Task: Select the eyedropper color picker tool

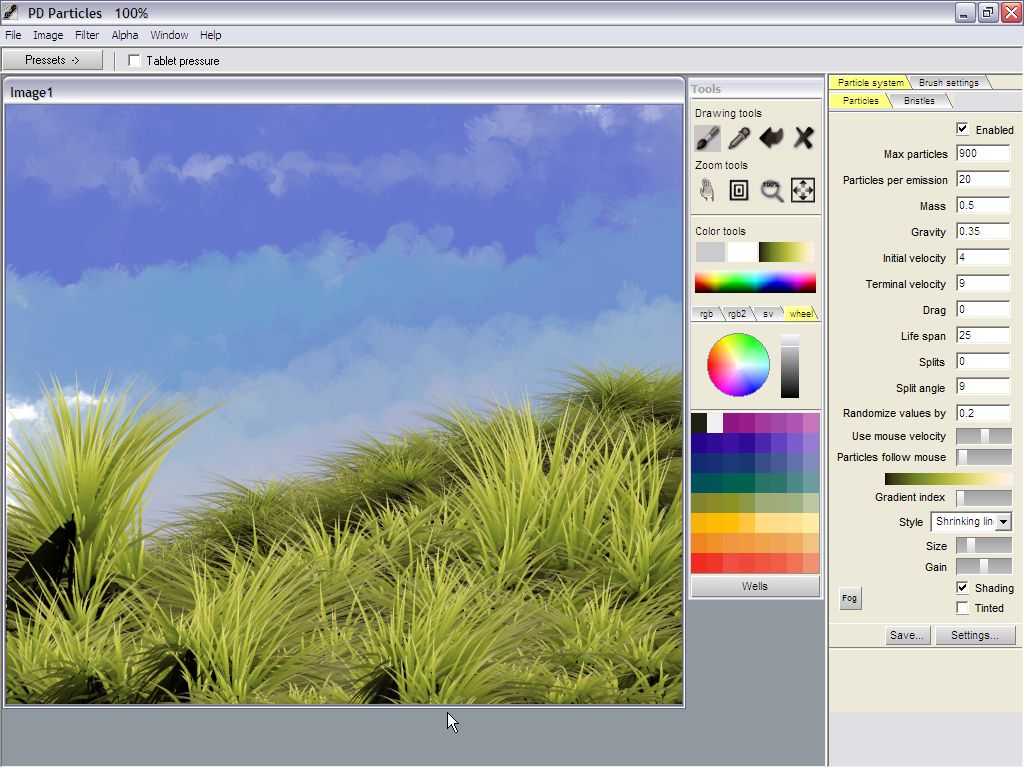Action: tap(739, 137)
